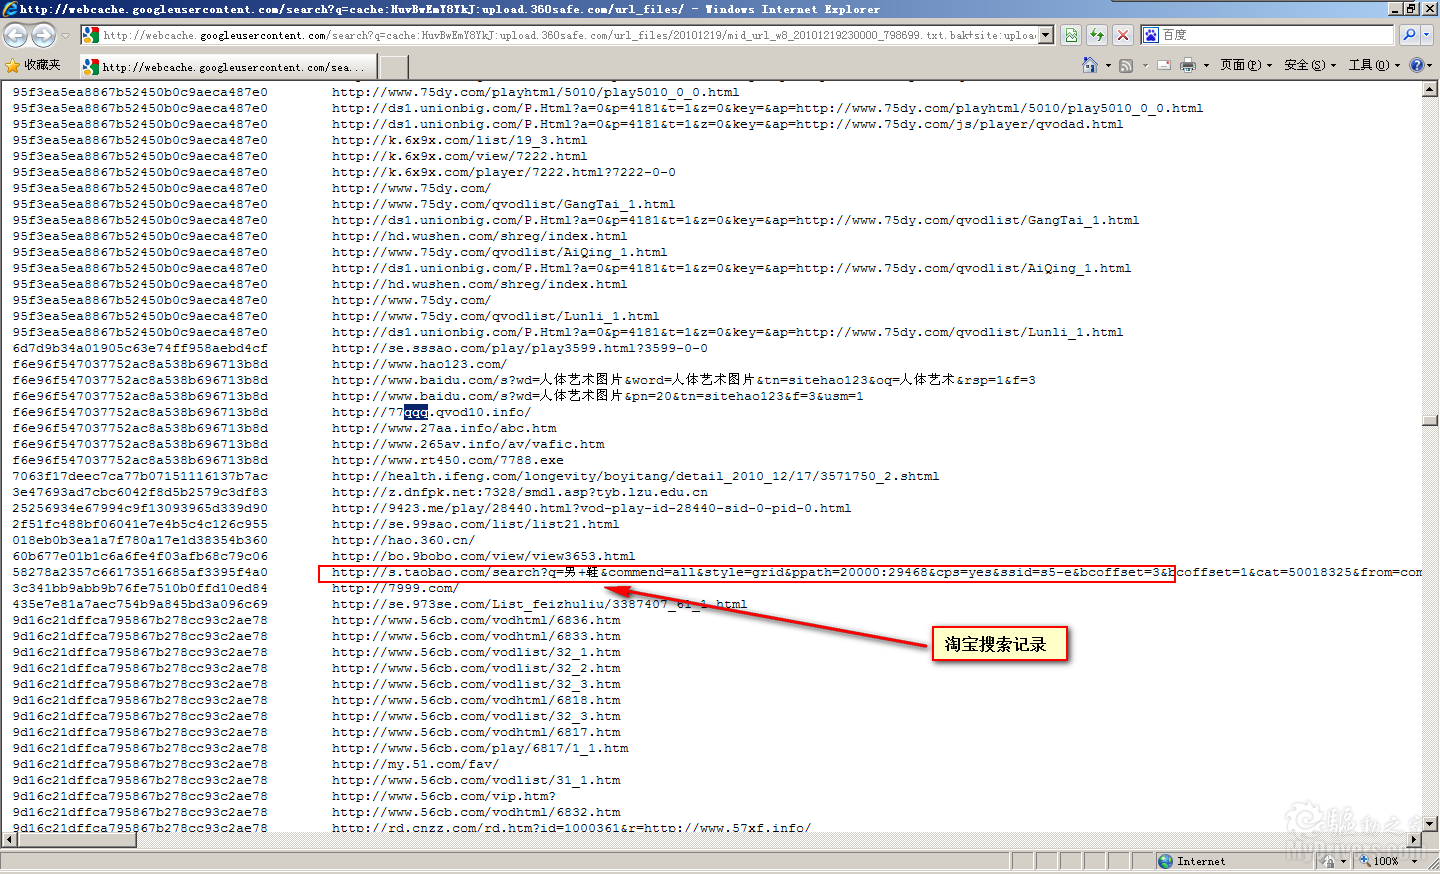This screenshot has width=1440, height=874.
Task: Click the text http://www.56cb.com/vodhtml/6836.htm
Action: pyautogui.click(x=476, y=620)
